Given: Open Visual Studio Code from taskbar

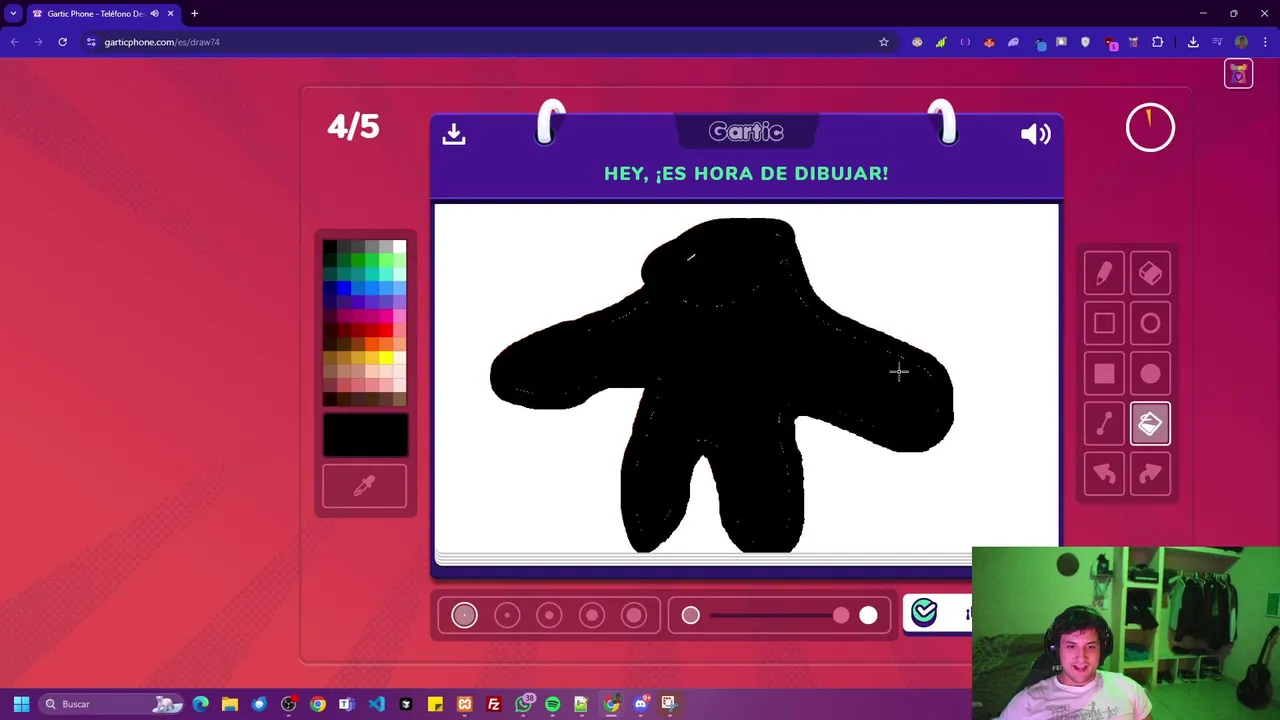Looking at the screenshot, I should click(377, 704).
